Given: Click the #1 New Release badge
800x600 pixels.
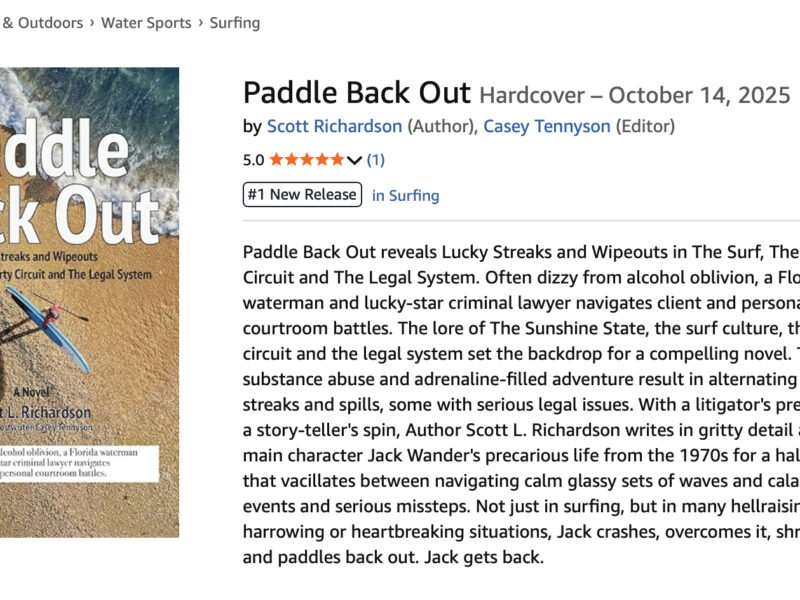Looking at the screenshot, I should click(302, 194).
